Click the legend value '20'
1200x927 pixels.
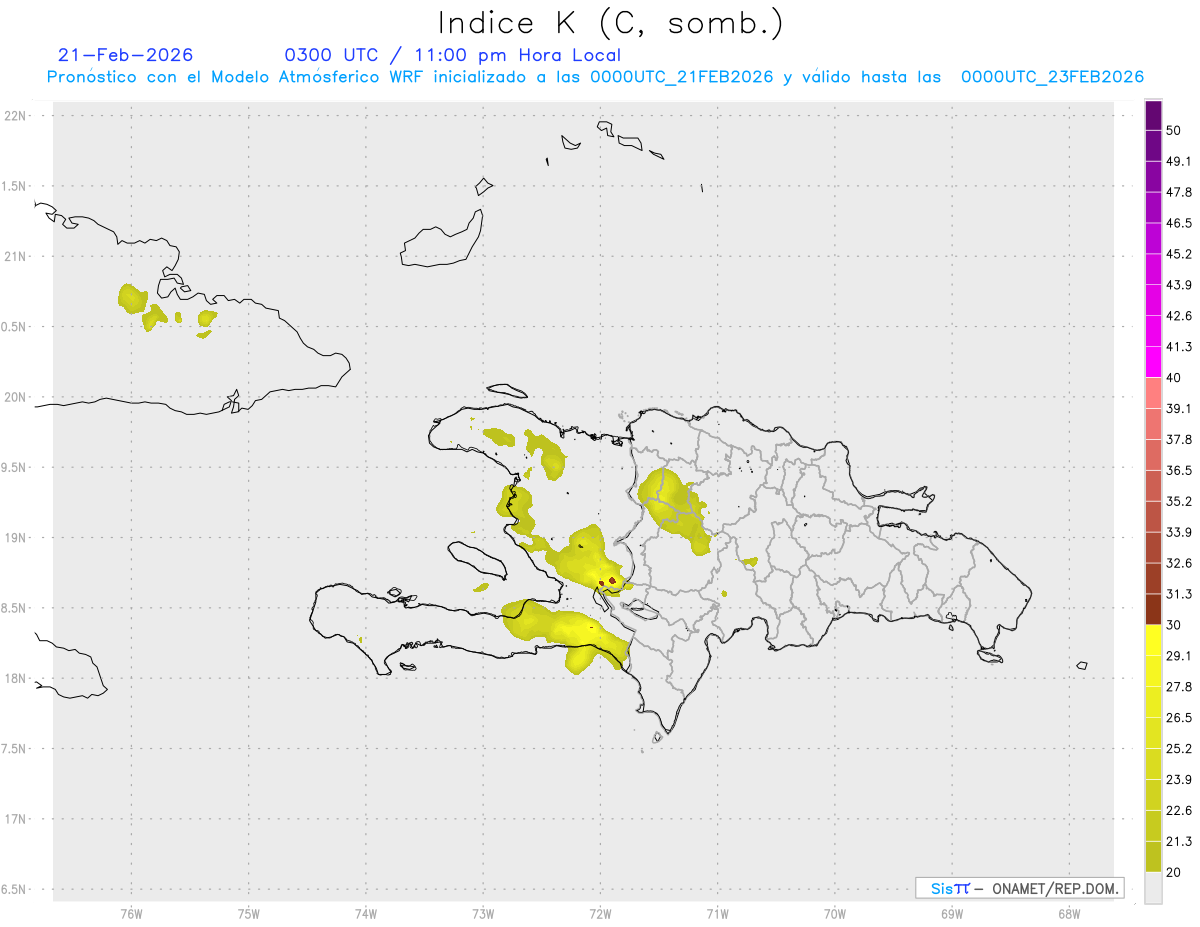pyautogui.click(x=1174, y=872)
